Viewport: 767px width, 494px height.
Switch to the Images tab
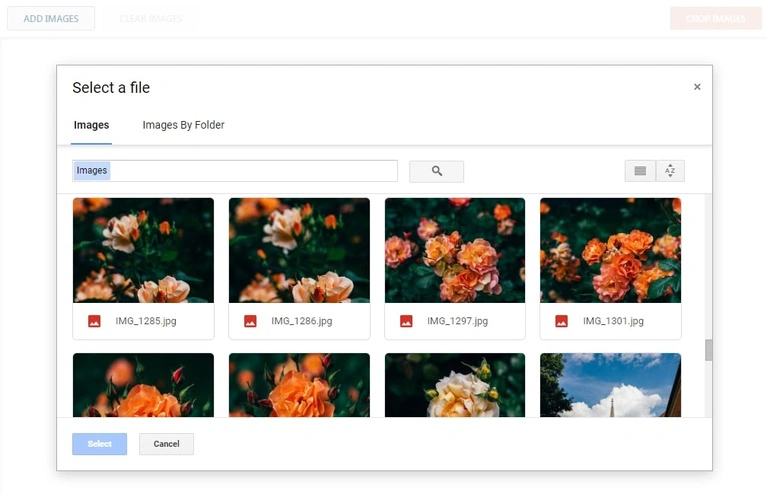click(91, 125)
